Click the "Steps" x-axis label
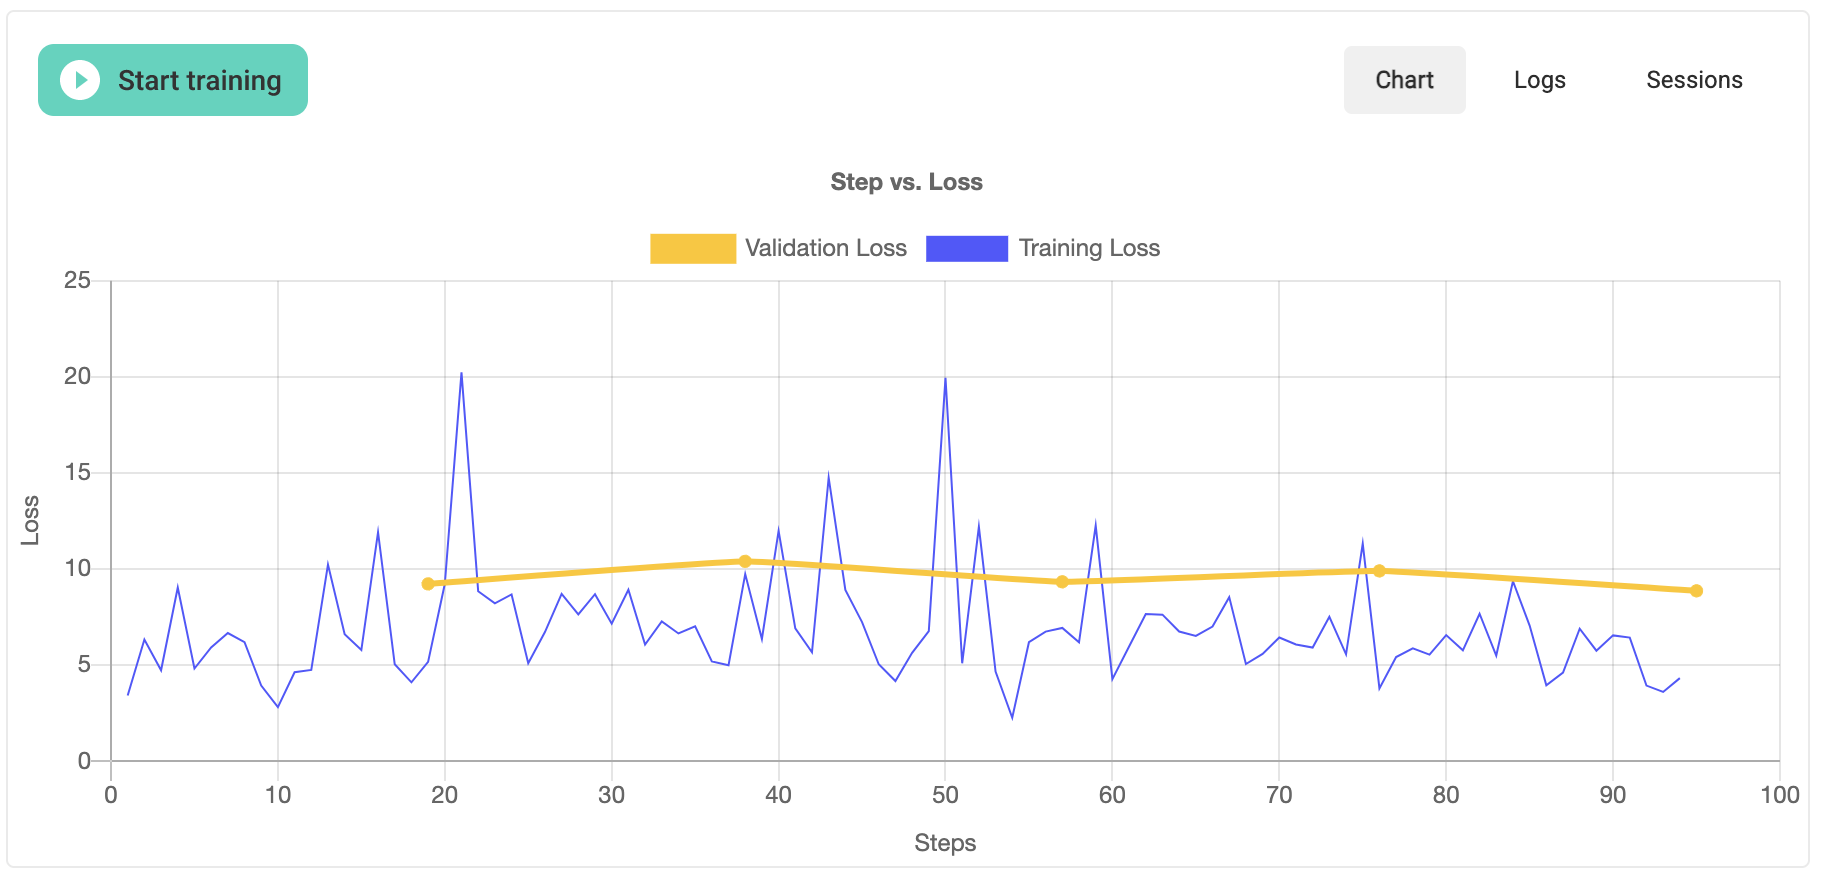Image resolution: width=1824 pixels, height=882 pixels. [944, 843]
